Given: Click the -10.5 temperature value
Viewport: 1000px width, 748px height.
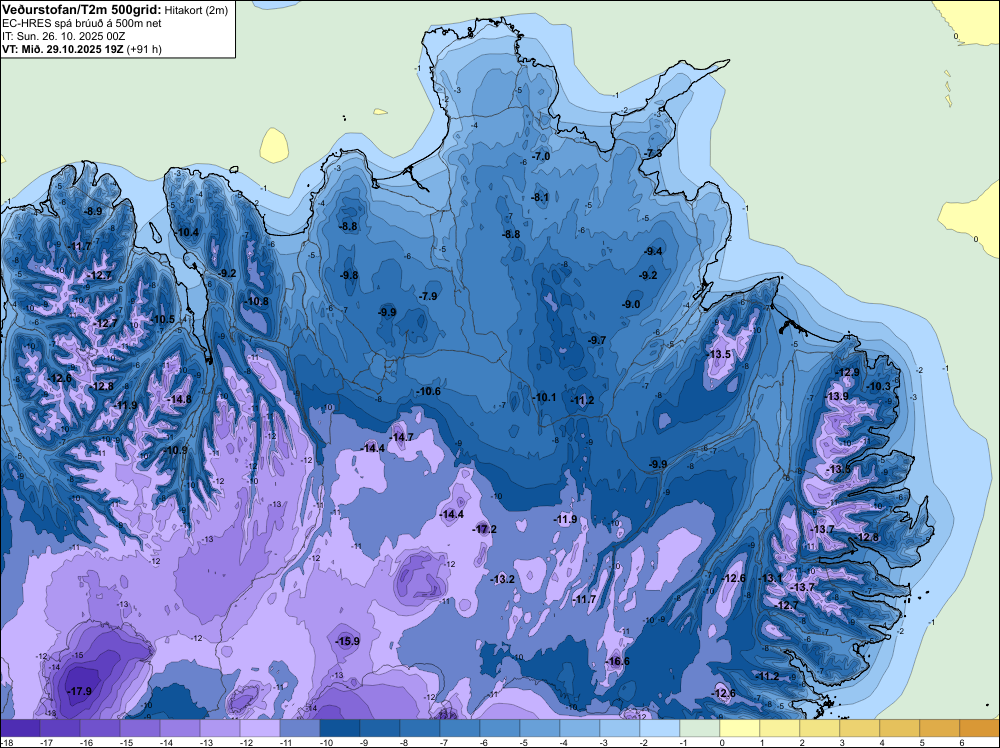Looking at the screenshot, I should [x=163, y=319].
